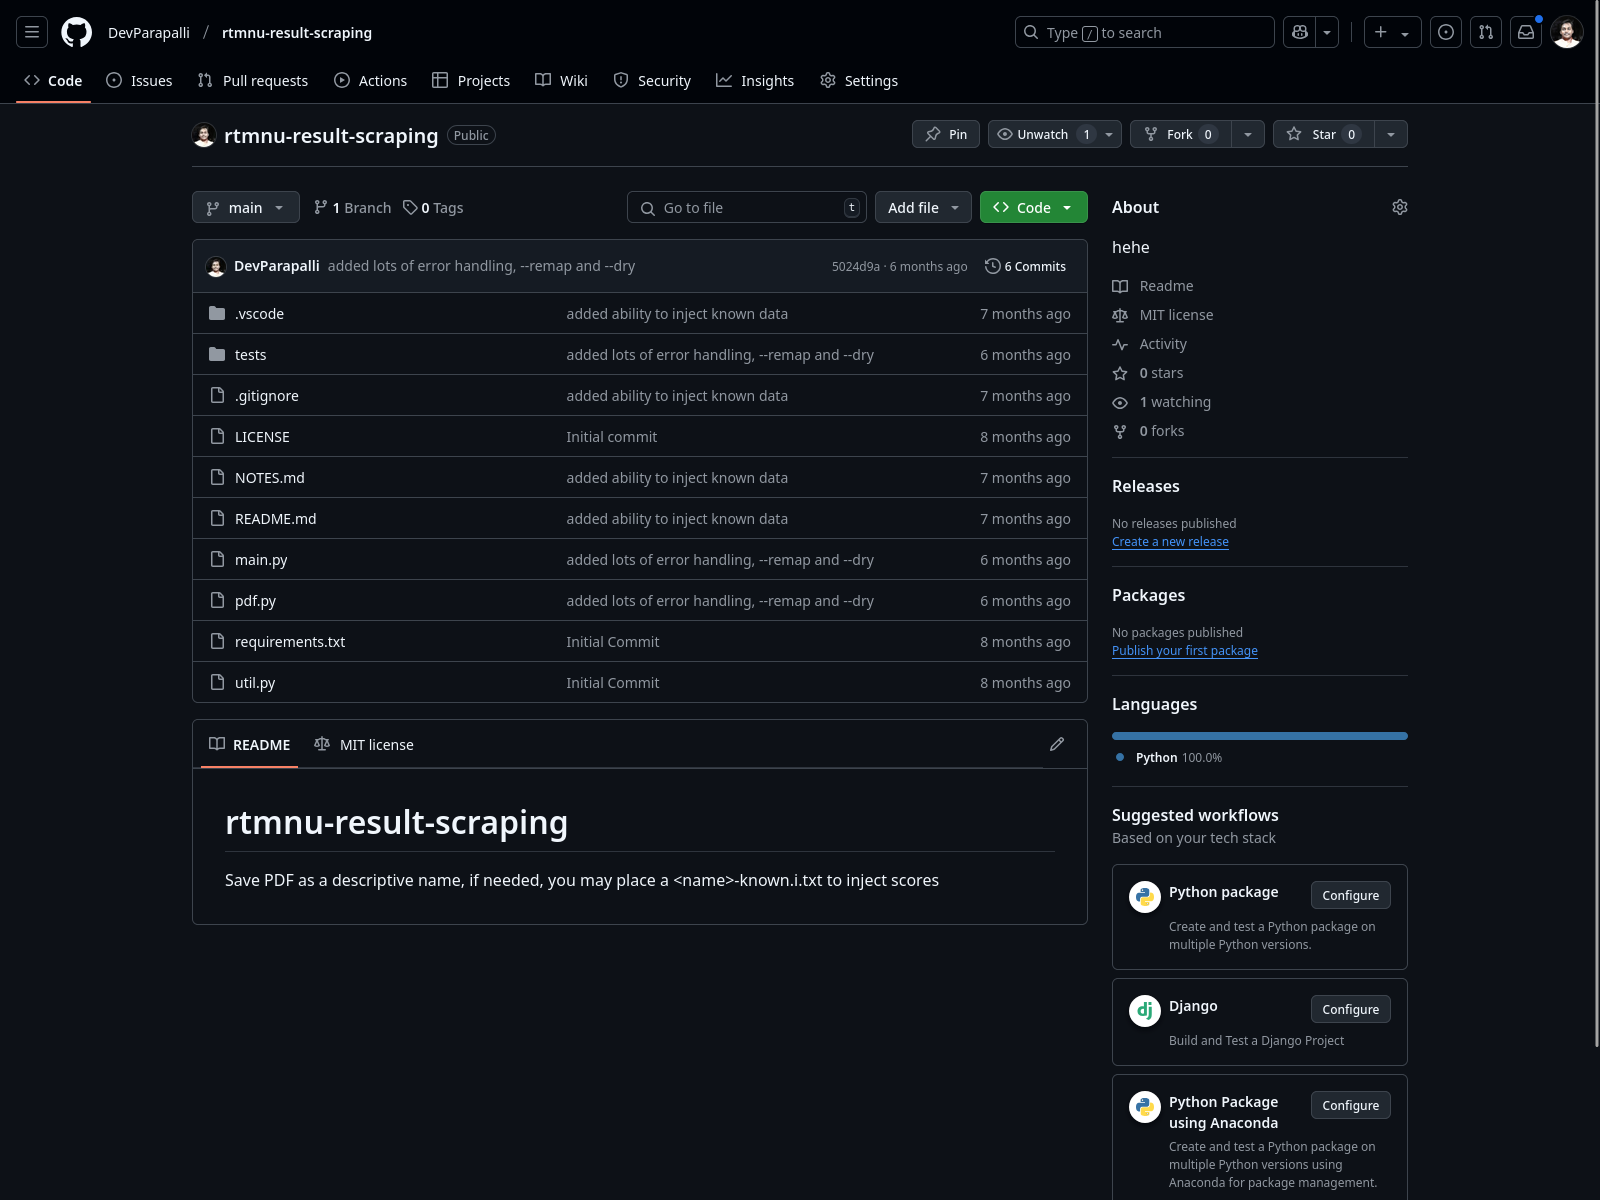Toggle Star on this repository
This screenshot has width=1600, height=1200.
click(x=1322, y=134)
